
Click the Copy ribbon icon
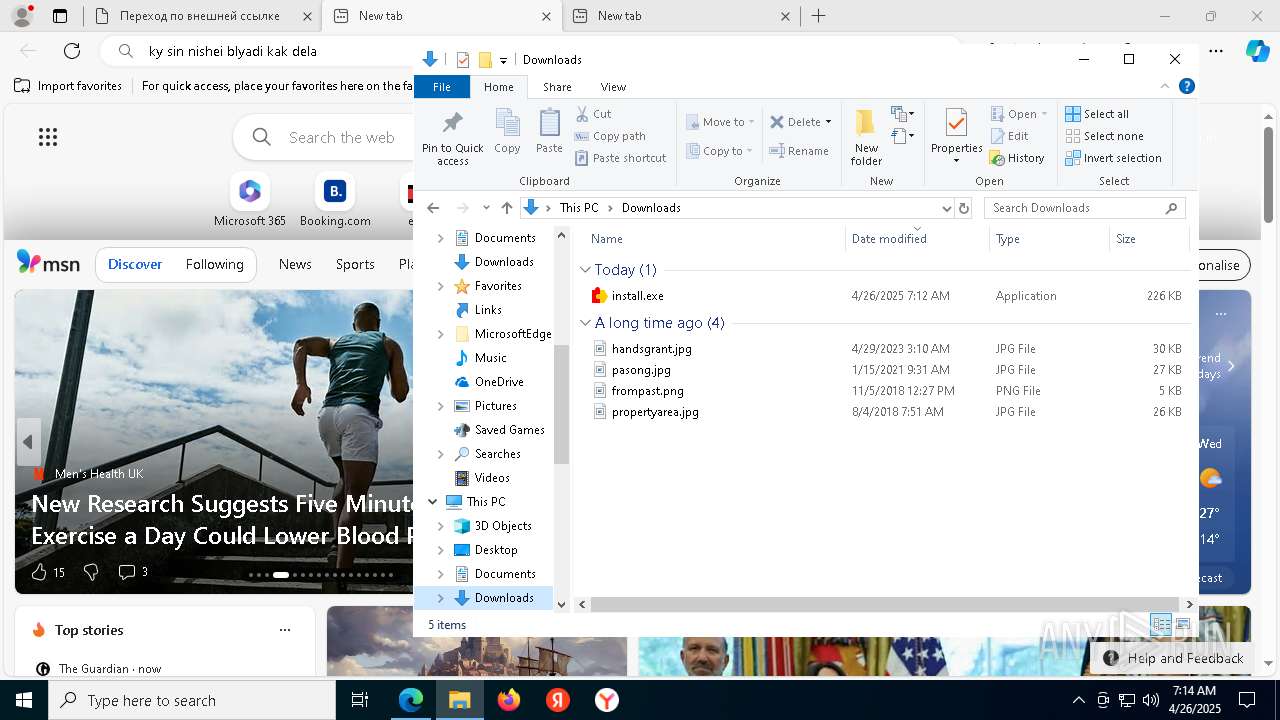click(x=507, y=132)
